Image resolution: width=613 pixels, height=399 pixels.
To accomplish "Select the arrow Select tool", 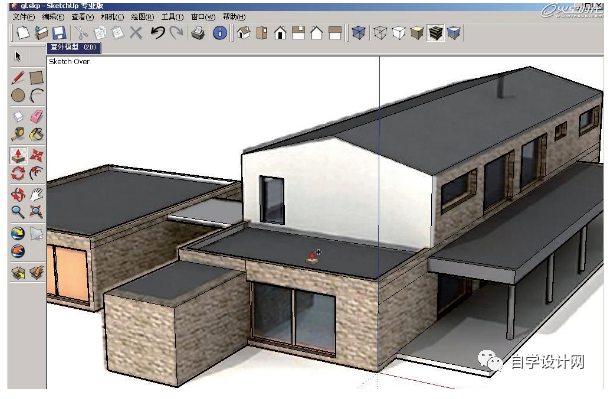I will tap(18, 56).
